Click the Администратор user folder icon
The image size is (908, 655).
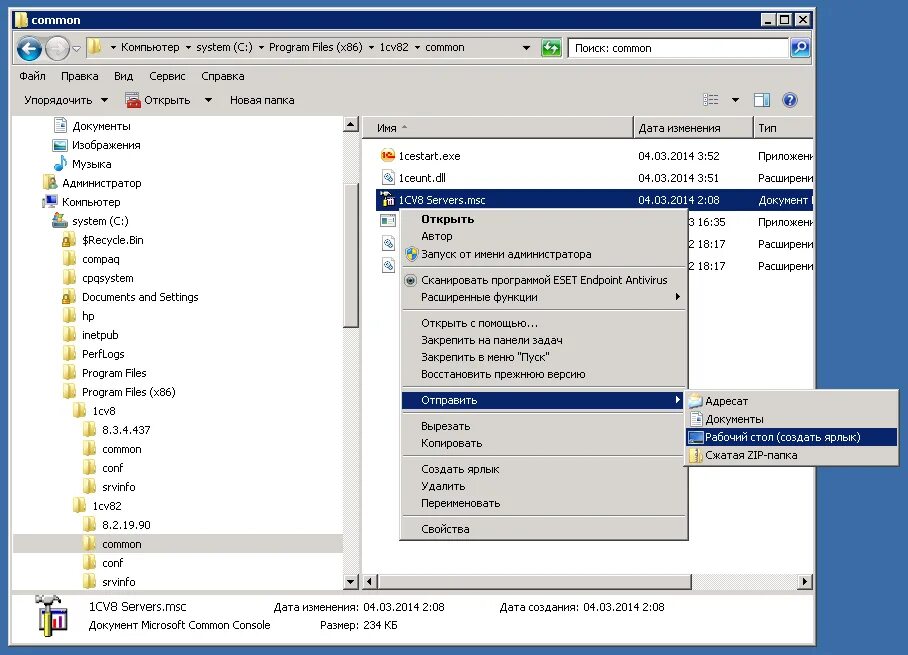pos(50,183)
